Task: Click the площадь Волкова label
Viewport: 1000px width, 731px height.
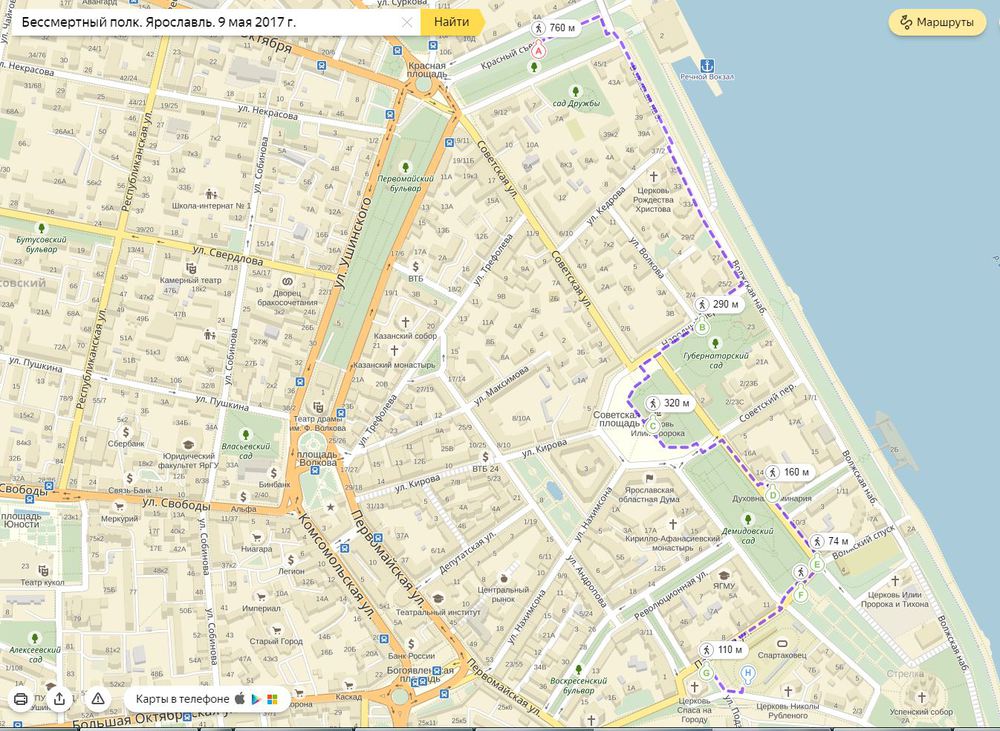Action: tap(318, 458)
